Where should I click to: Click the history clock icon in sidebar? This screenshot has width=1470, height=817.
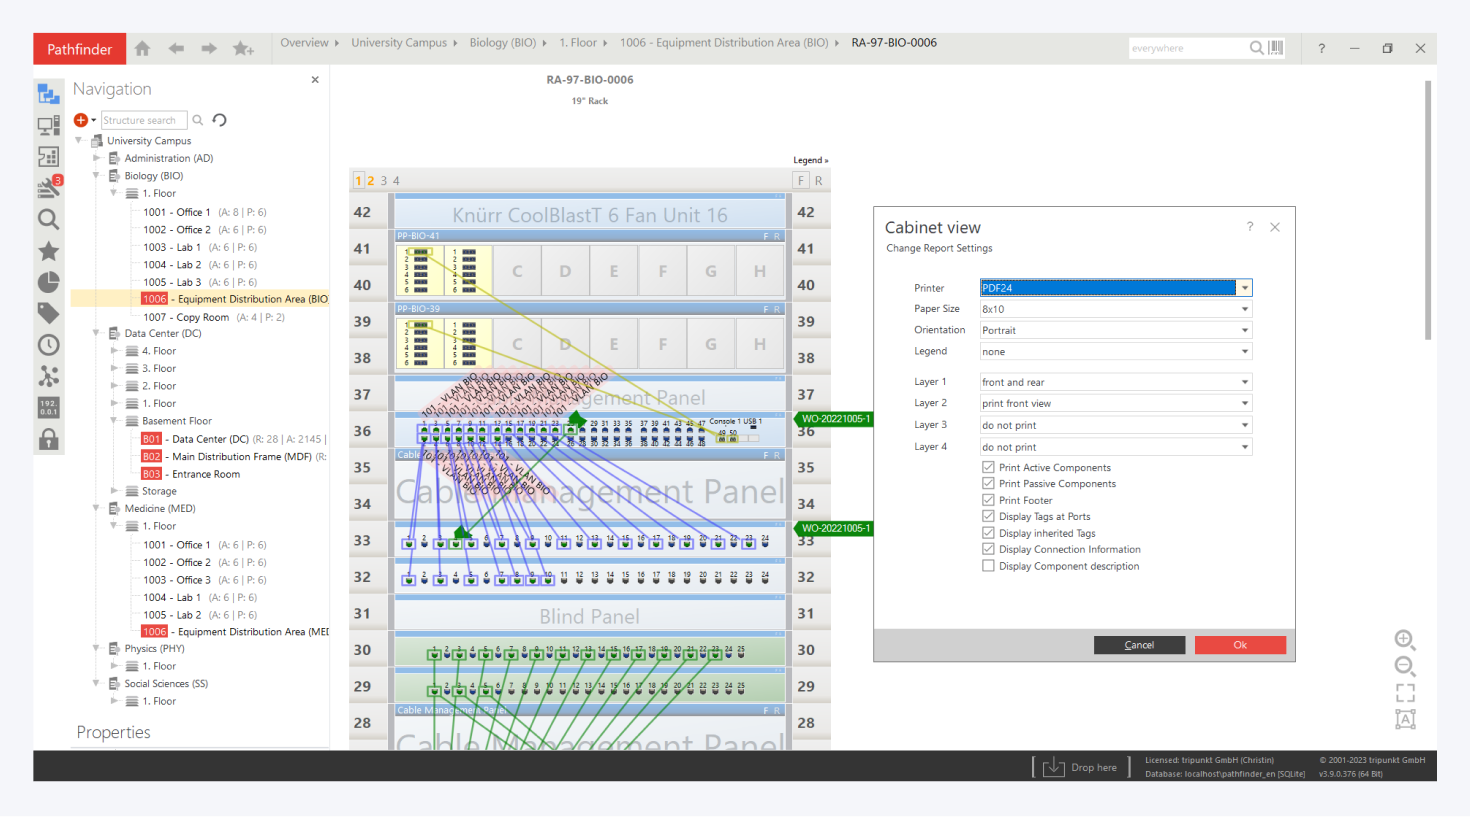coord(48,345)
